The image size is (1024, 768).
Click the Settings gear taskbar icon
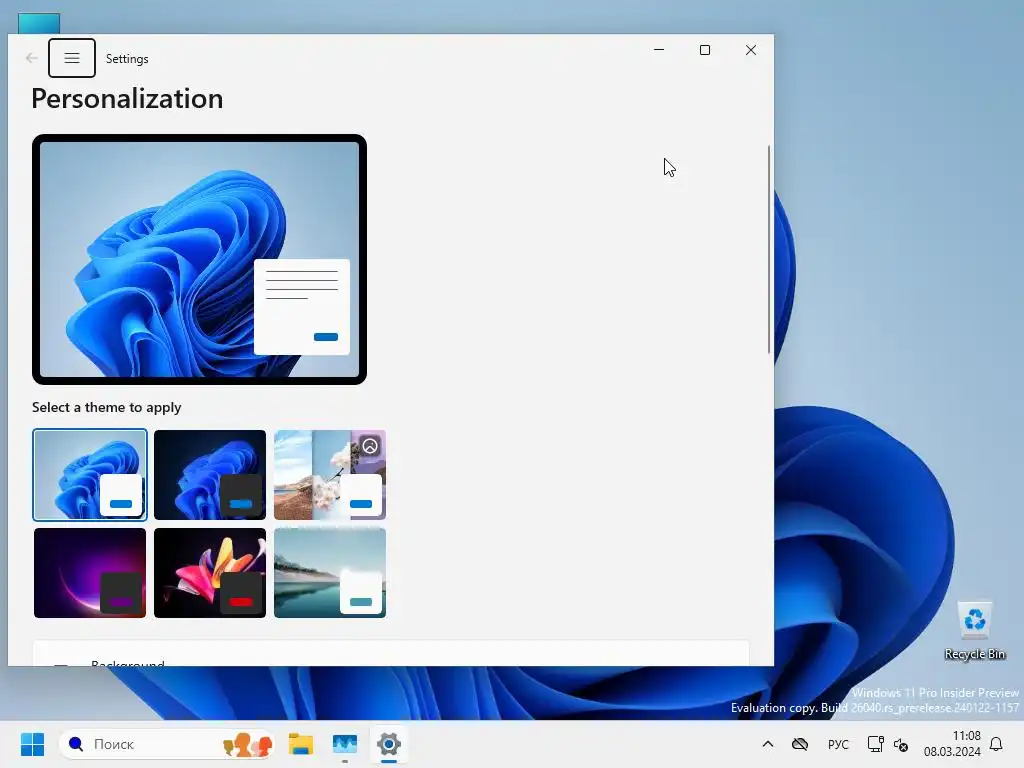click(x=389, y=744)
